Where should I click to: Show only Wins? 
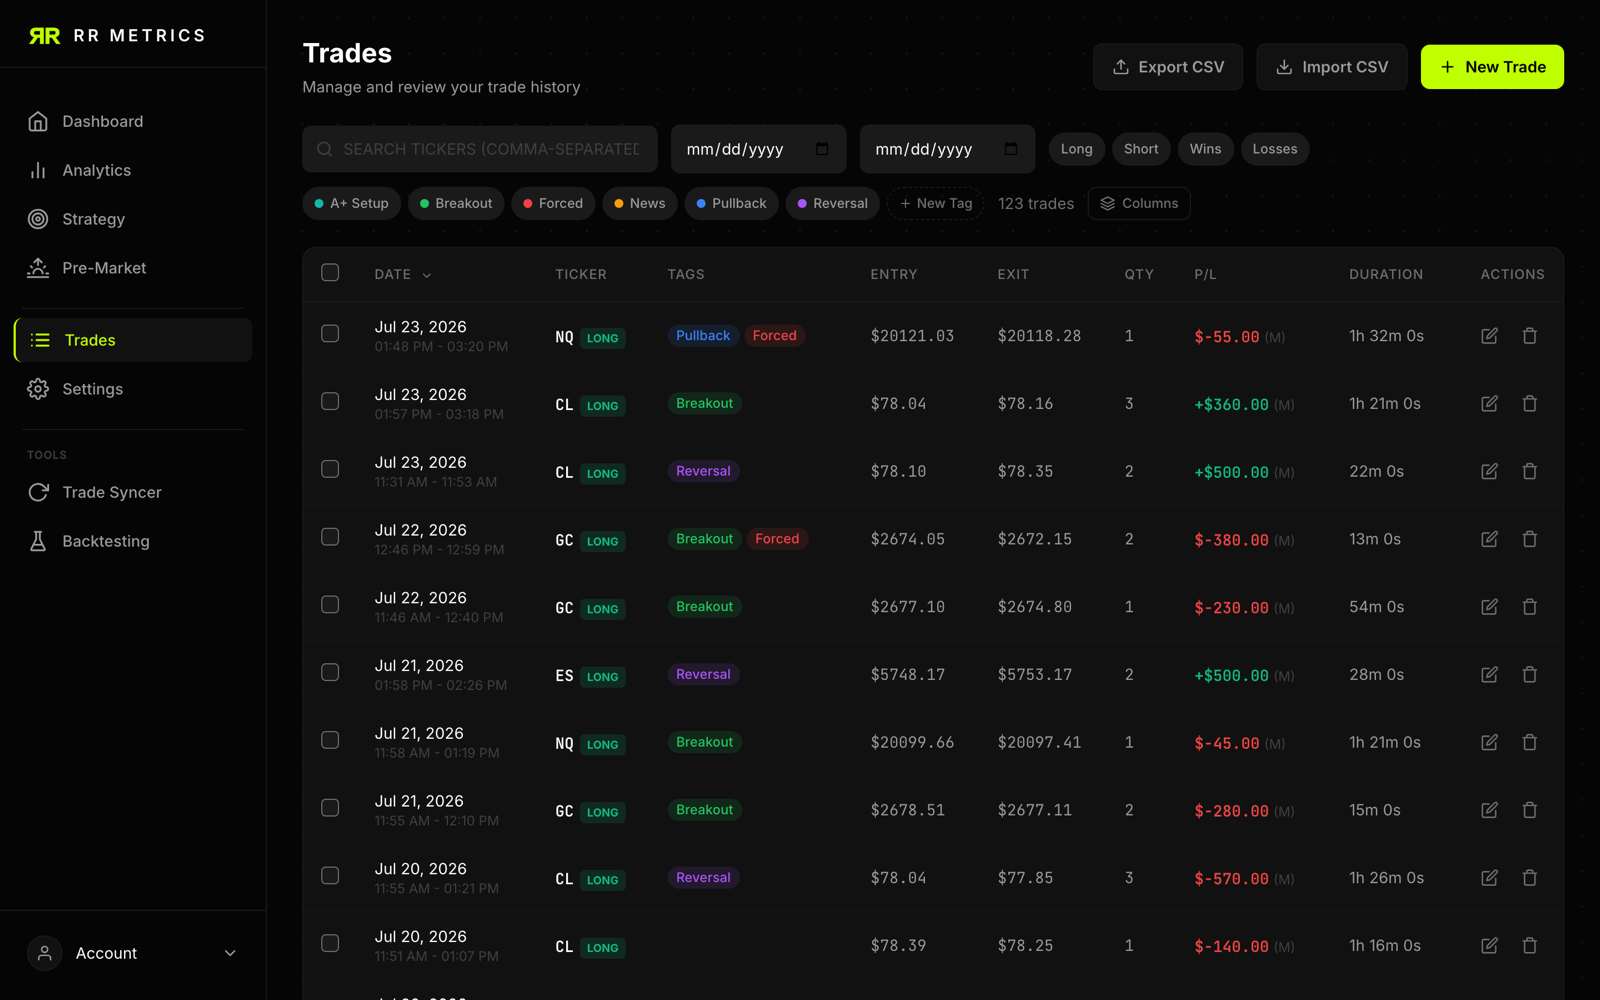click(1206, 149)
